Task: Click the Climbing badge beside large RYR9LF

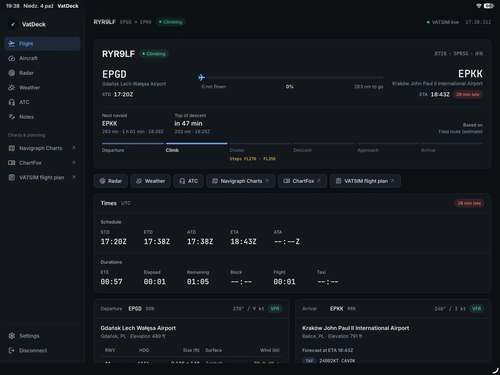Action: (x=154, y=54)
